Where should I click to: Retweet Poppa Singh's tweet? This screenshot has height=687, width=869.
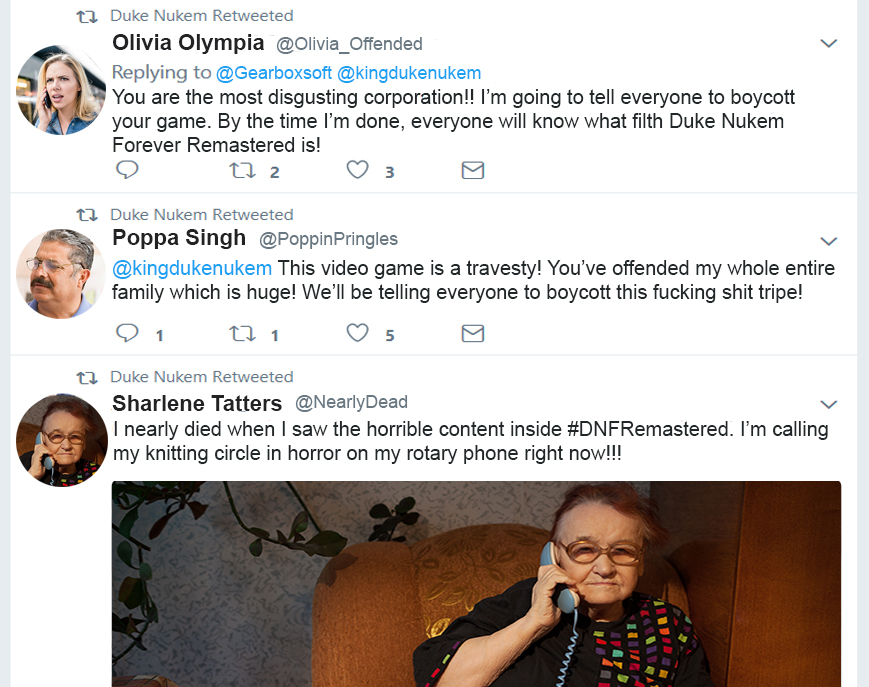click(x=242, y=333)
